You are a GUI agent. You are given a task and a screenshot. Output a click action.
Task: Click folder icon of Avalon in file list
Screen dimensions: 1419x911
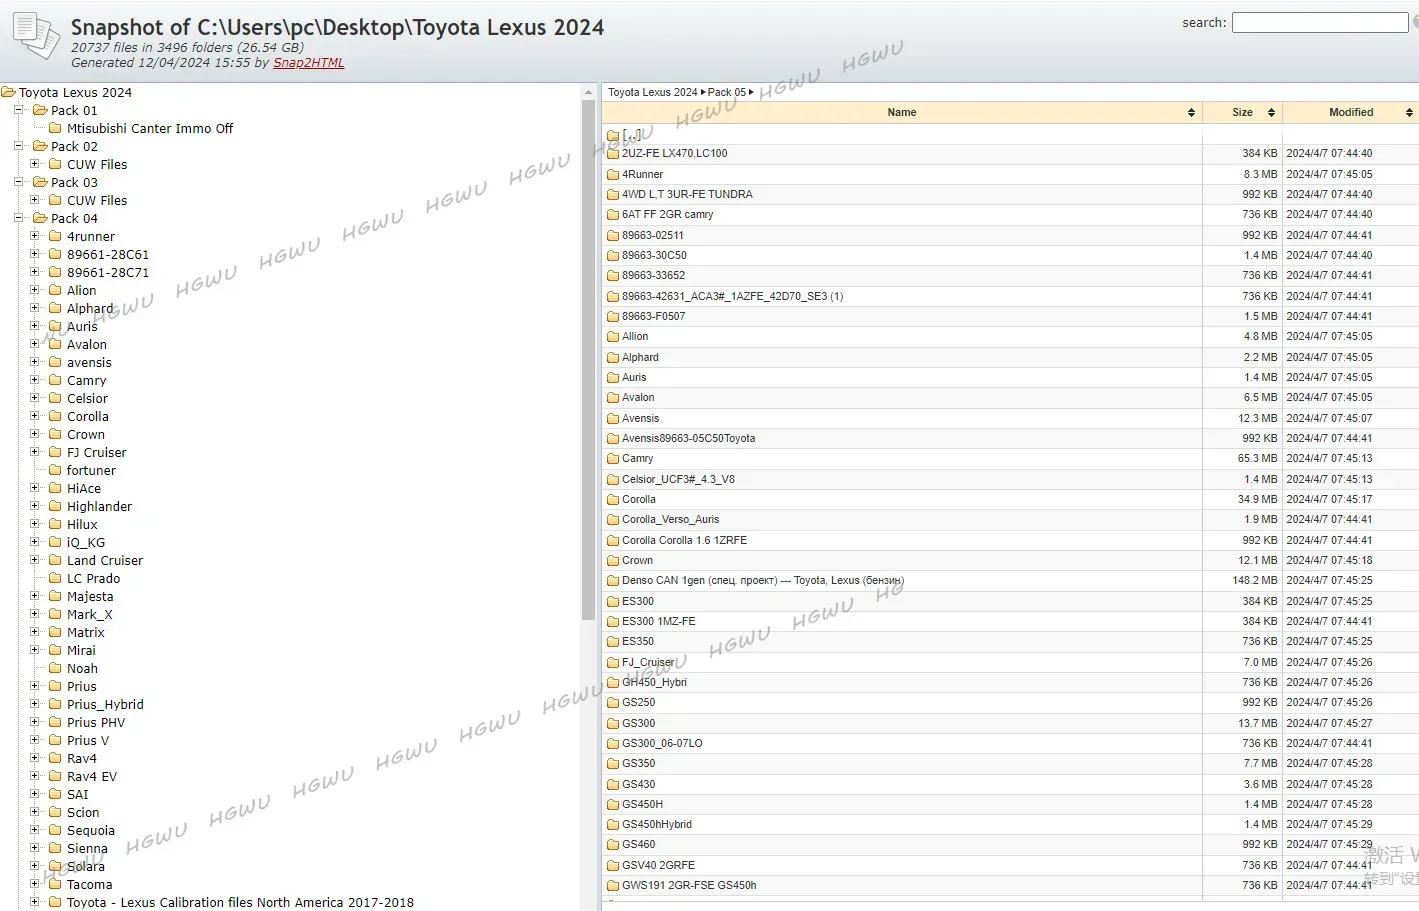(613, 398)
